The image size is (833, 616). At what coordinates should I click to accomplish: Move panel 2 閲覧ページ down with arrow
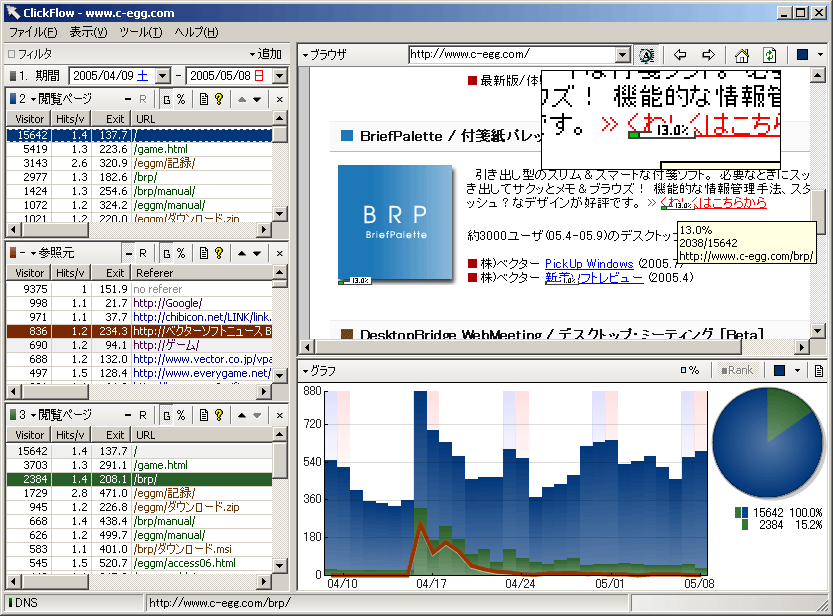[x=257, y=99]
